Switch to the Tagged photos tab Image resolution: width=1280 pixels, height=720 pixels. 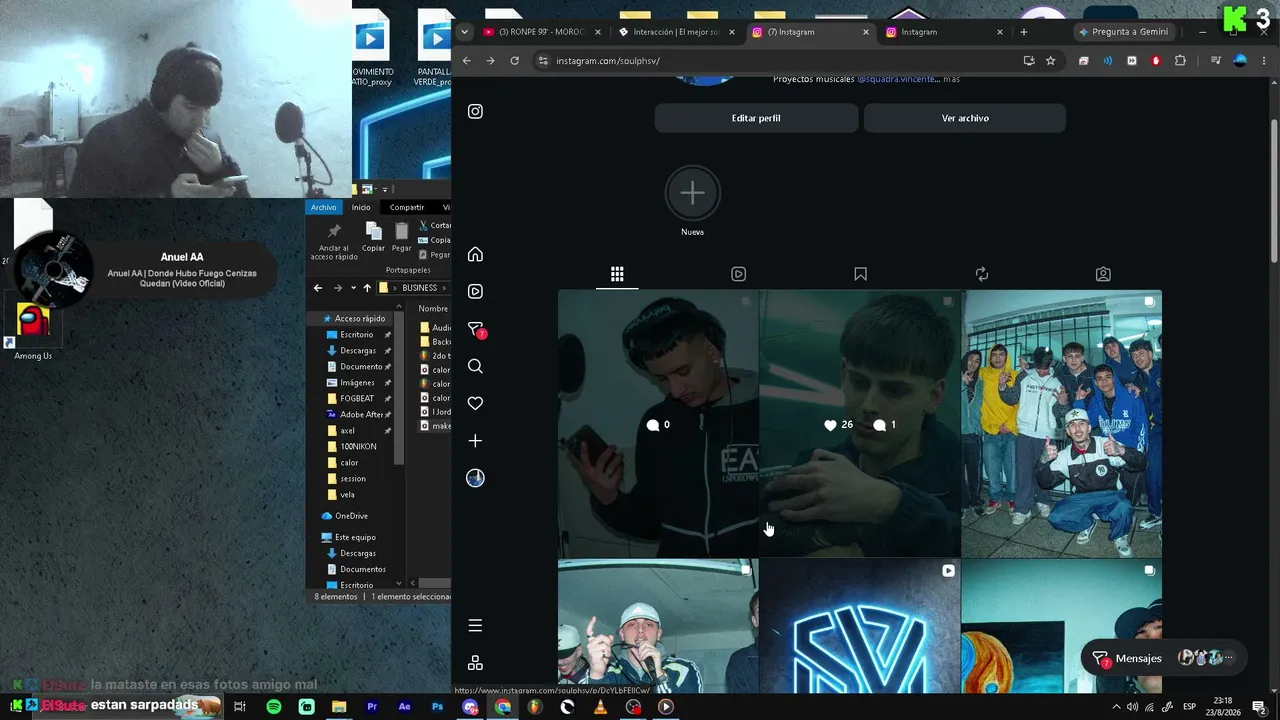[1103, 274]
